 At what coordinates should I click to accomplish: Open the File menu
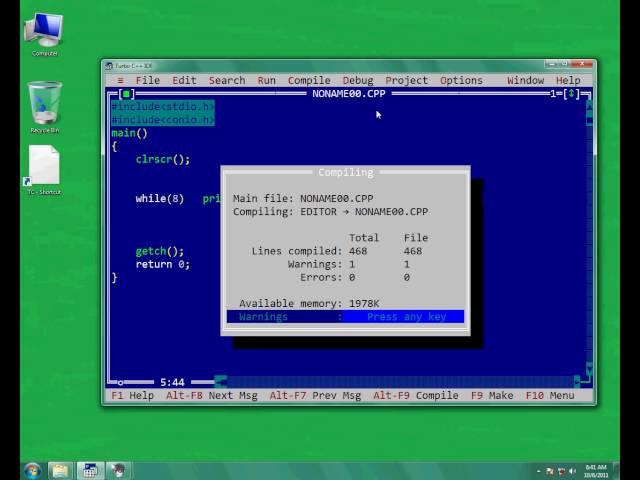tap(148, 80)
